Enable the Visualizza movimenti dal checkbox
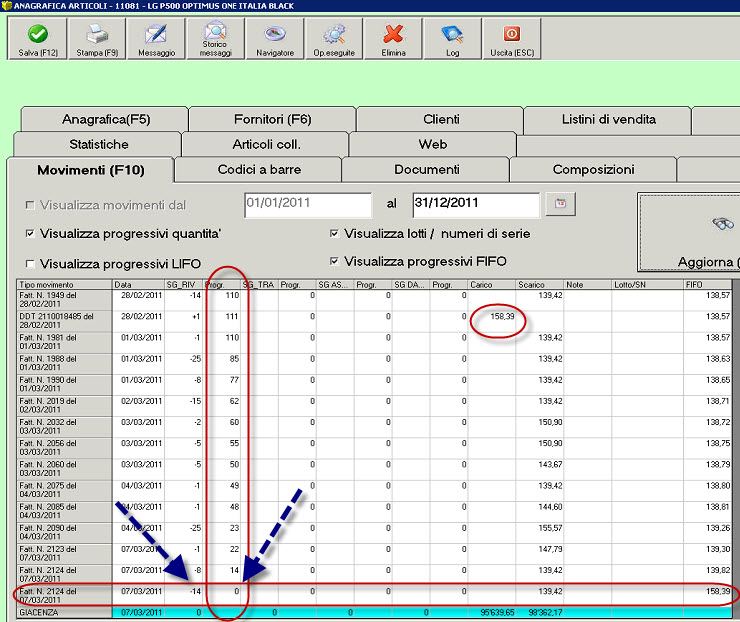740x622 pixels. tap(30, 204)
